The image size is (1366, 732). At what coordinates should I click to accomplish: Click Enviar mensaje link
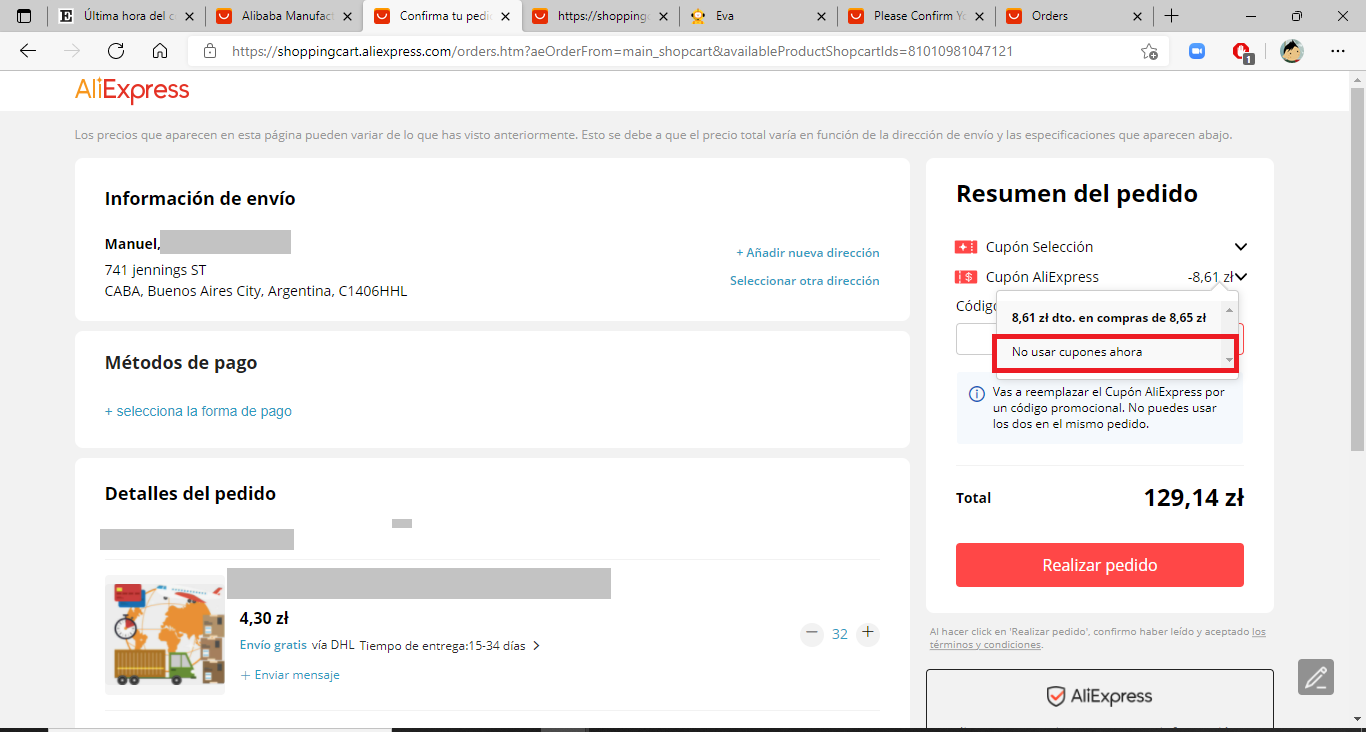pyautogui.click(x=290, y=675)
